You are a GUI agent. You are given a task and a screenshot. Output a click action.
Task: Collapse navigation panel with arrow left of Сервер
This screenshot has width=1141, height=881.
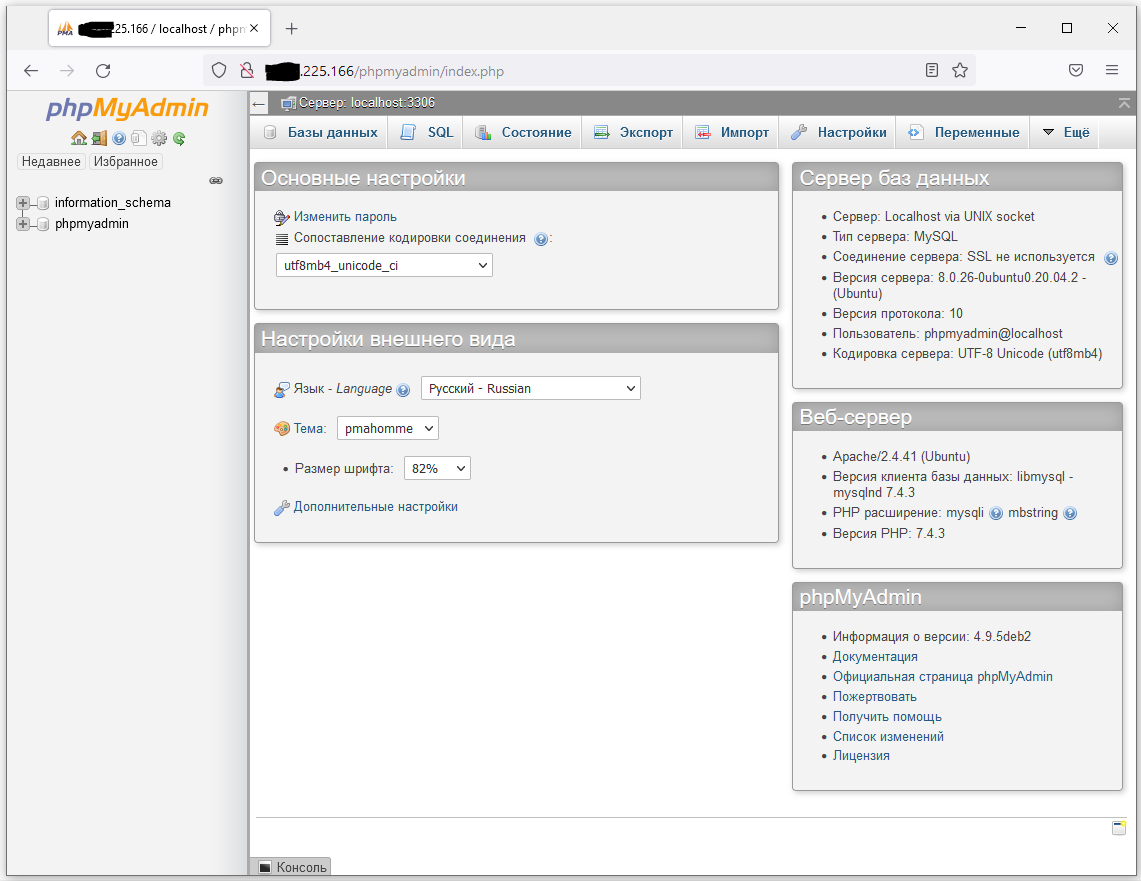tap(258, 103)
